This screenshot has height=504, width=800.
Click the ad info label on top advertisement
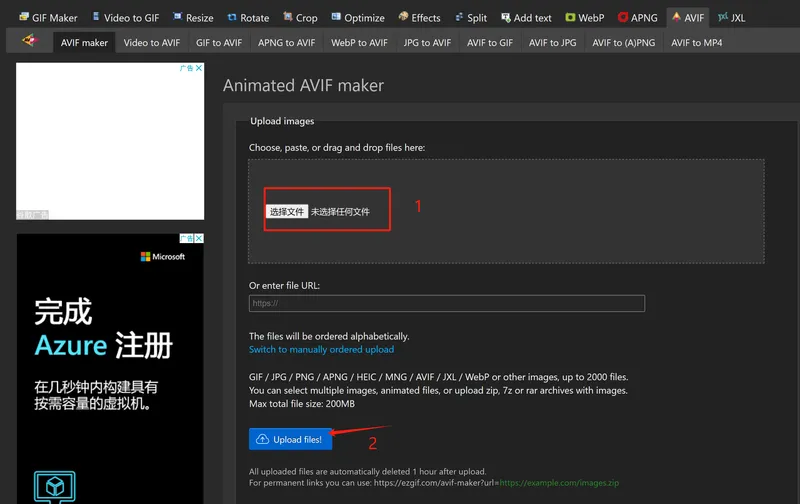pyautogui.click(x=186, y=68)
